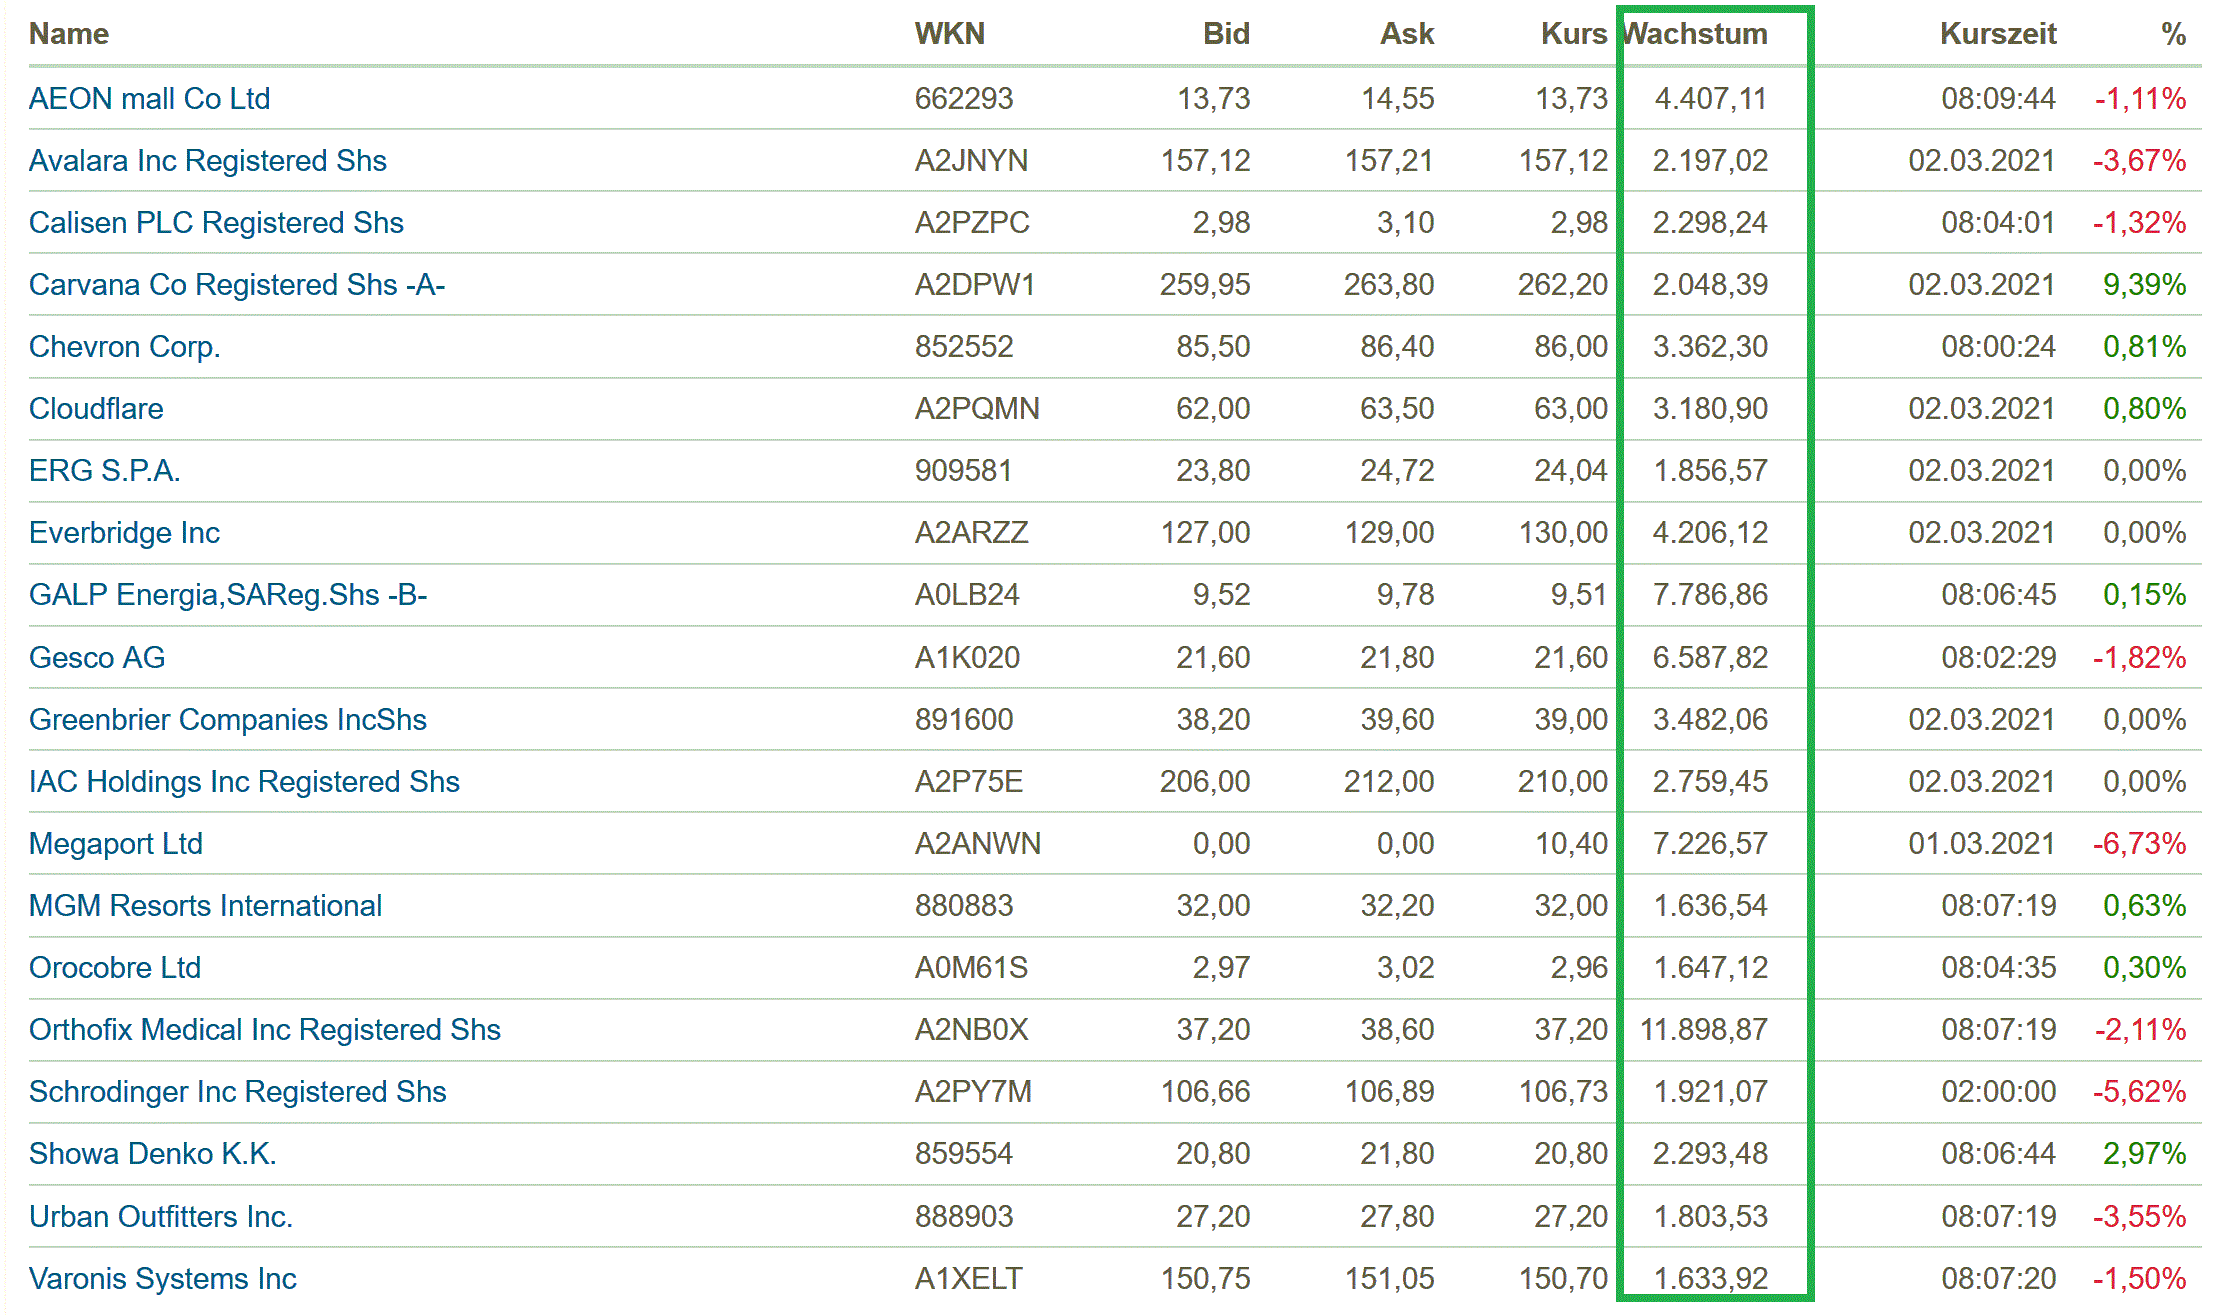Click Ask value 263,80
This screenshot has height=1315, width=2216.
click(x=1388, y=285)
